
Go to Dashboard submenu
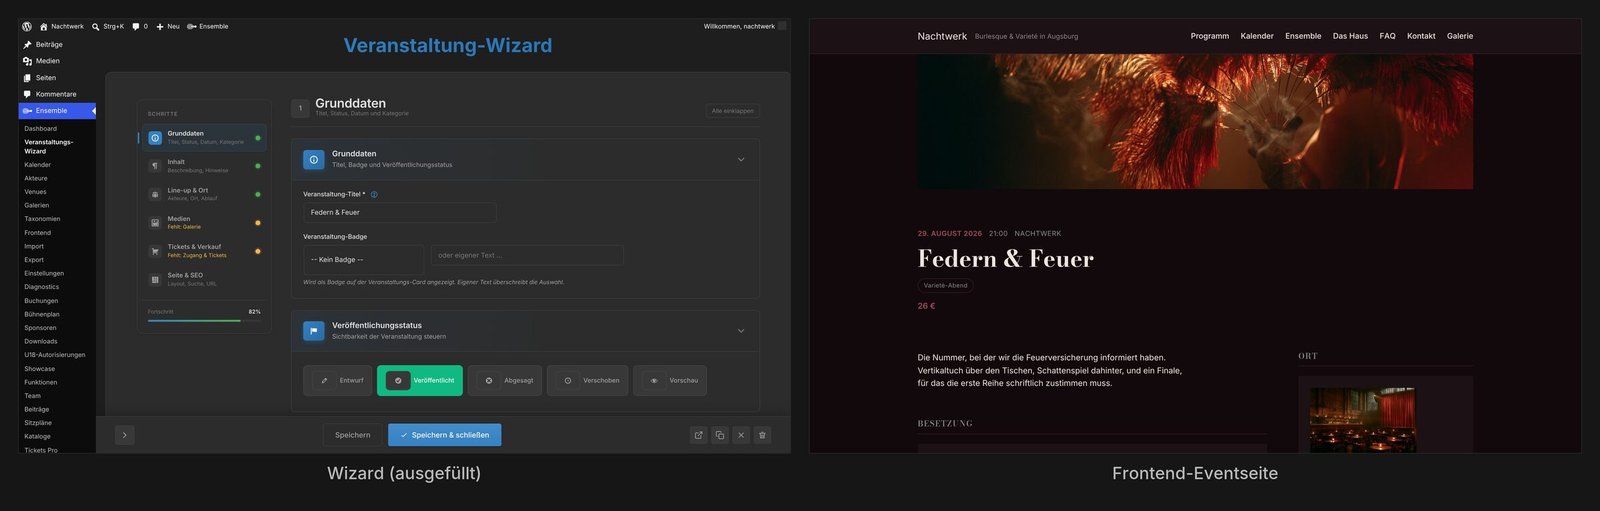pos(41,129)
